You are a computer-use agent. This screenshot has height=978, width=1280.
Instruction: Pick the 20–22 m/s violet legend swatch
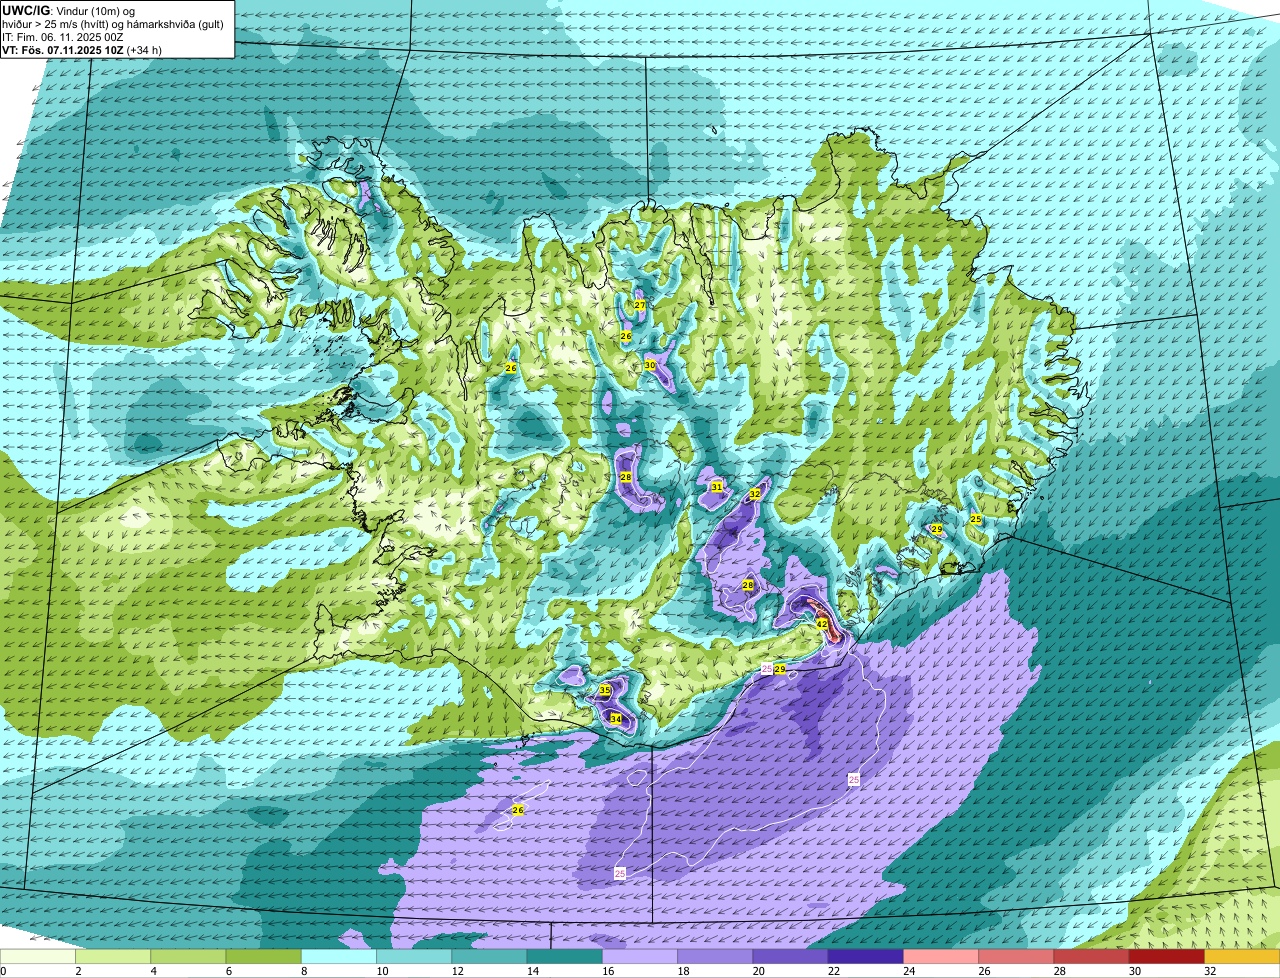(x=791, y=957)
